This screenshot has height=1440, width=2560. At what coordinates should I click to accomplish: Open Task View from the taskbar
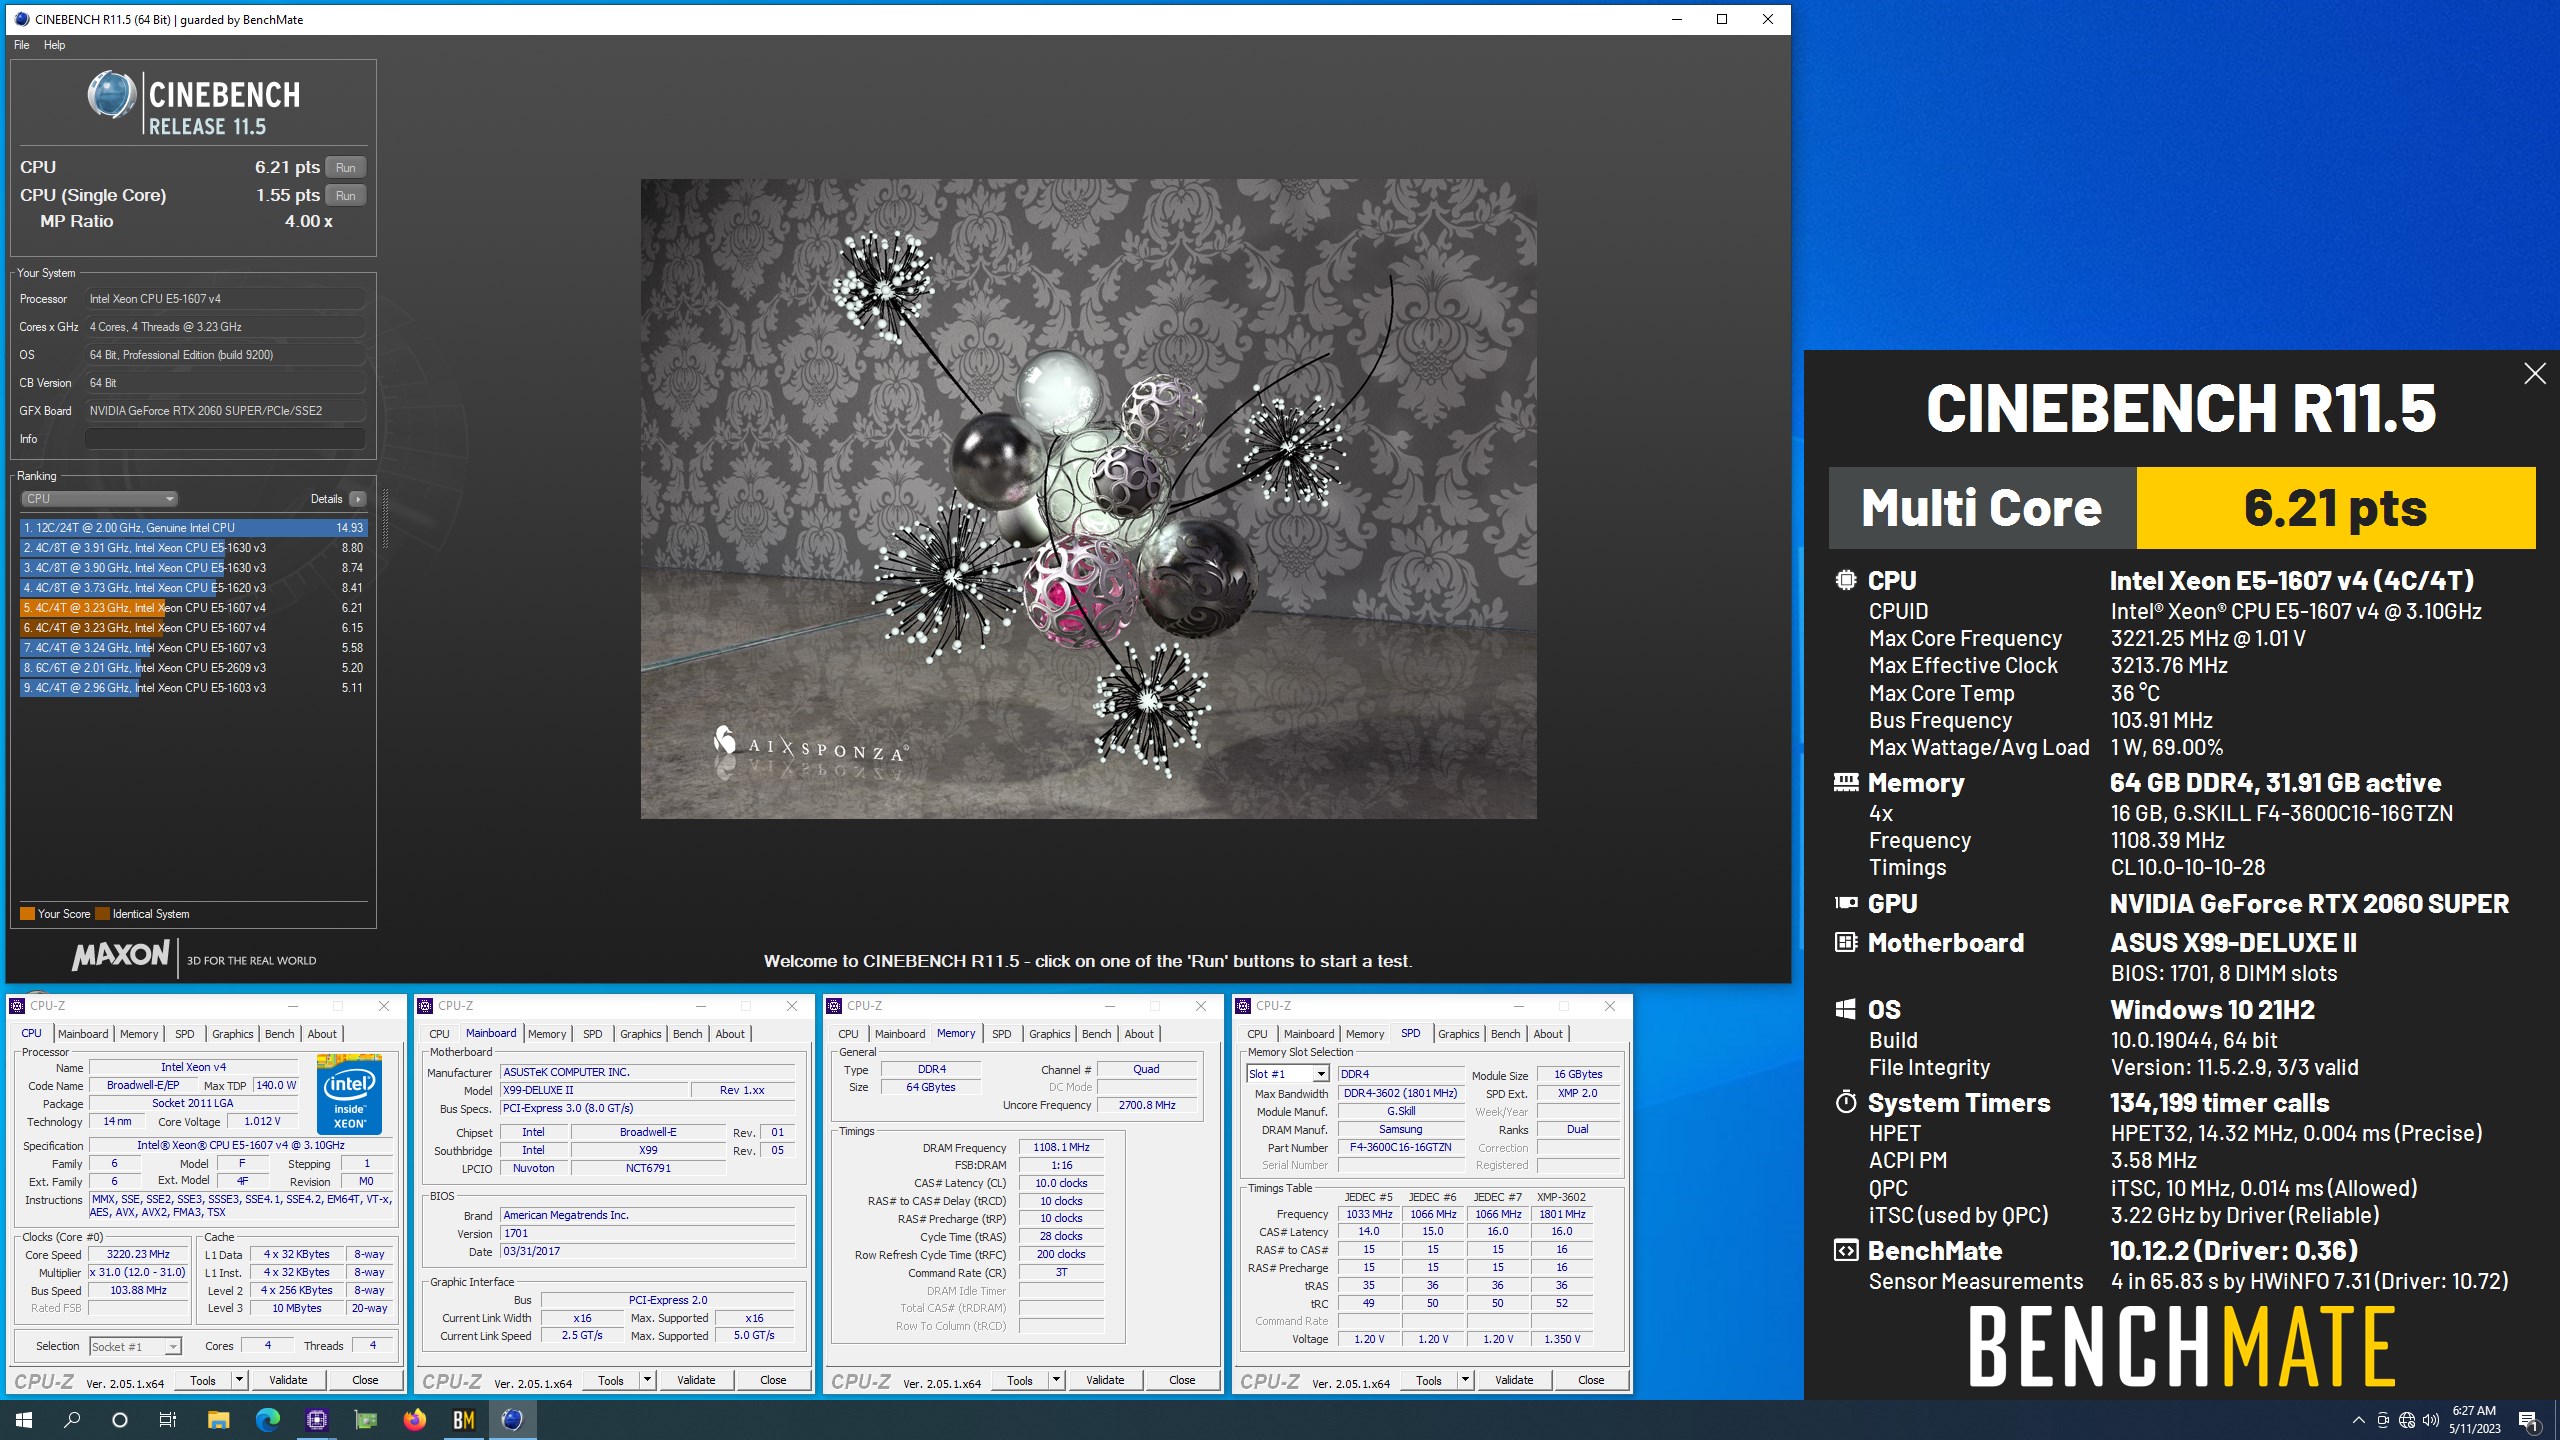click(x=168, y=1420)
